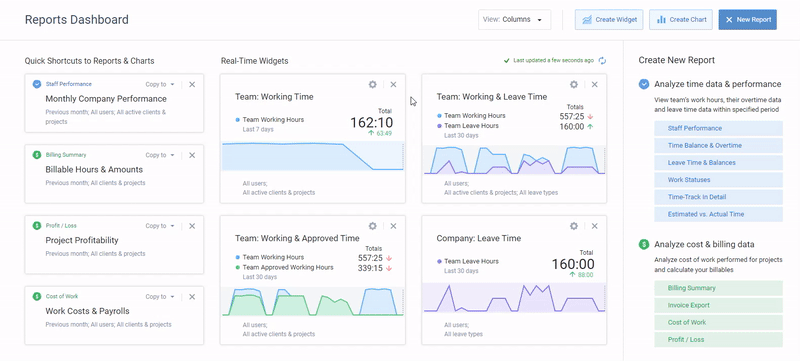Select Work Statuses report type
800x361 pixels.
[x=718, y=180]
